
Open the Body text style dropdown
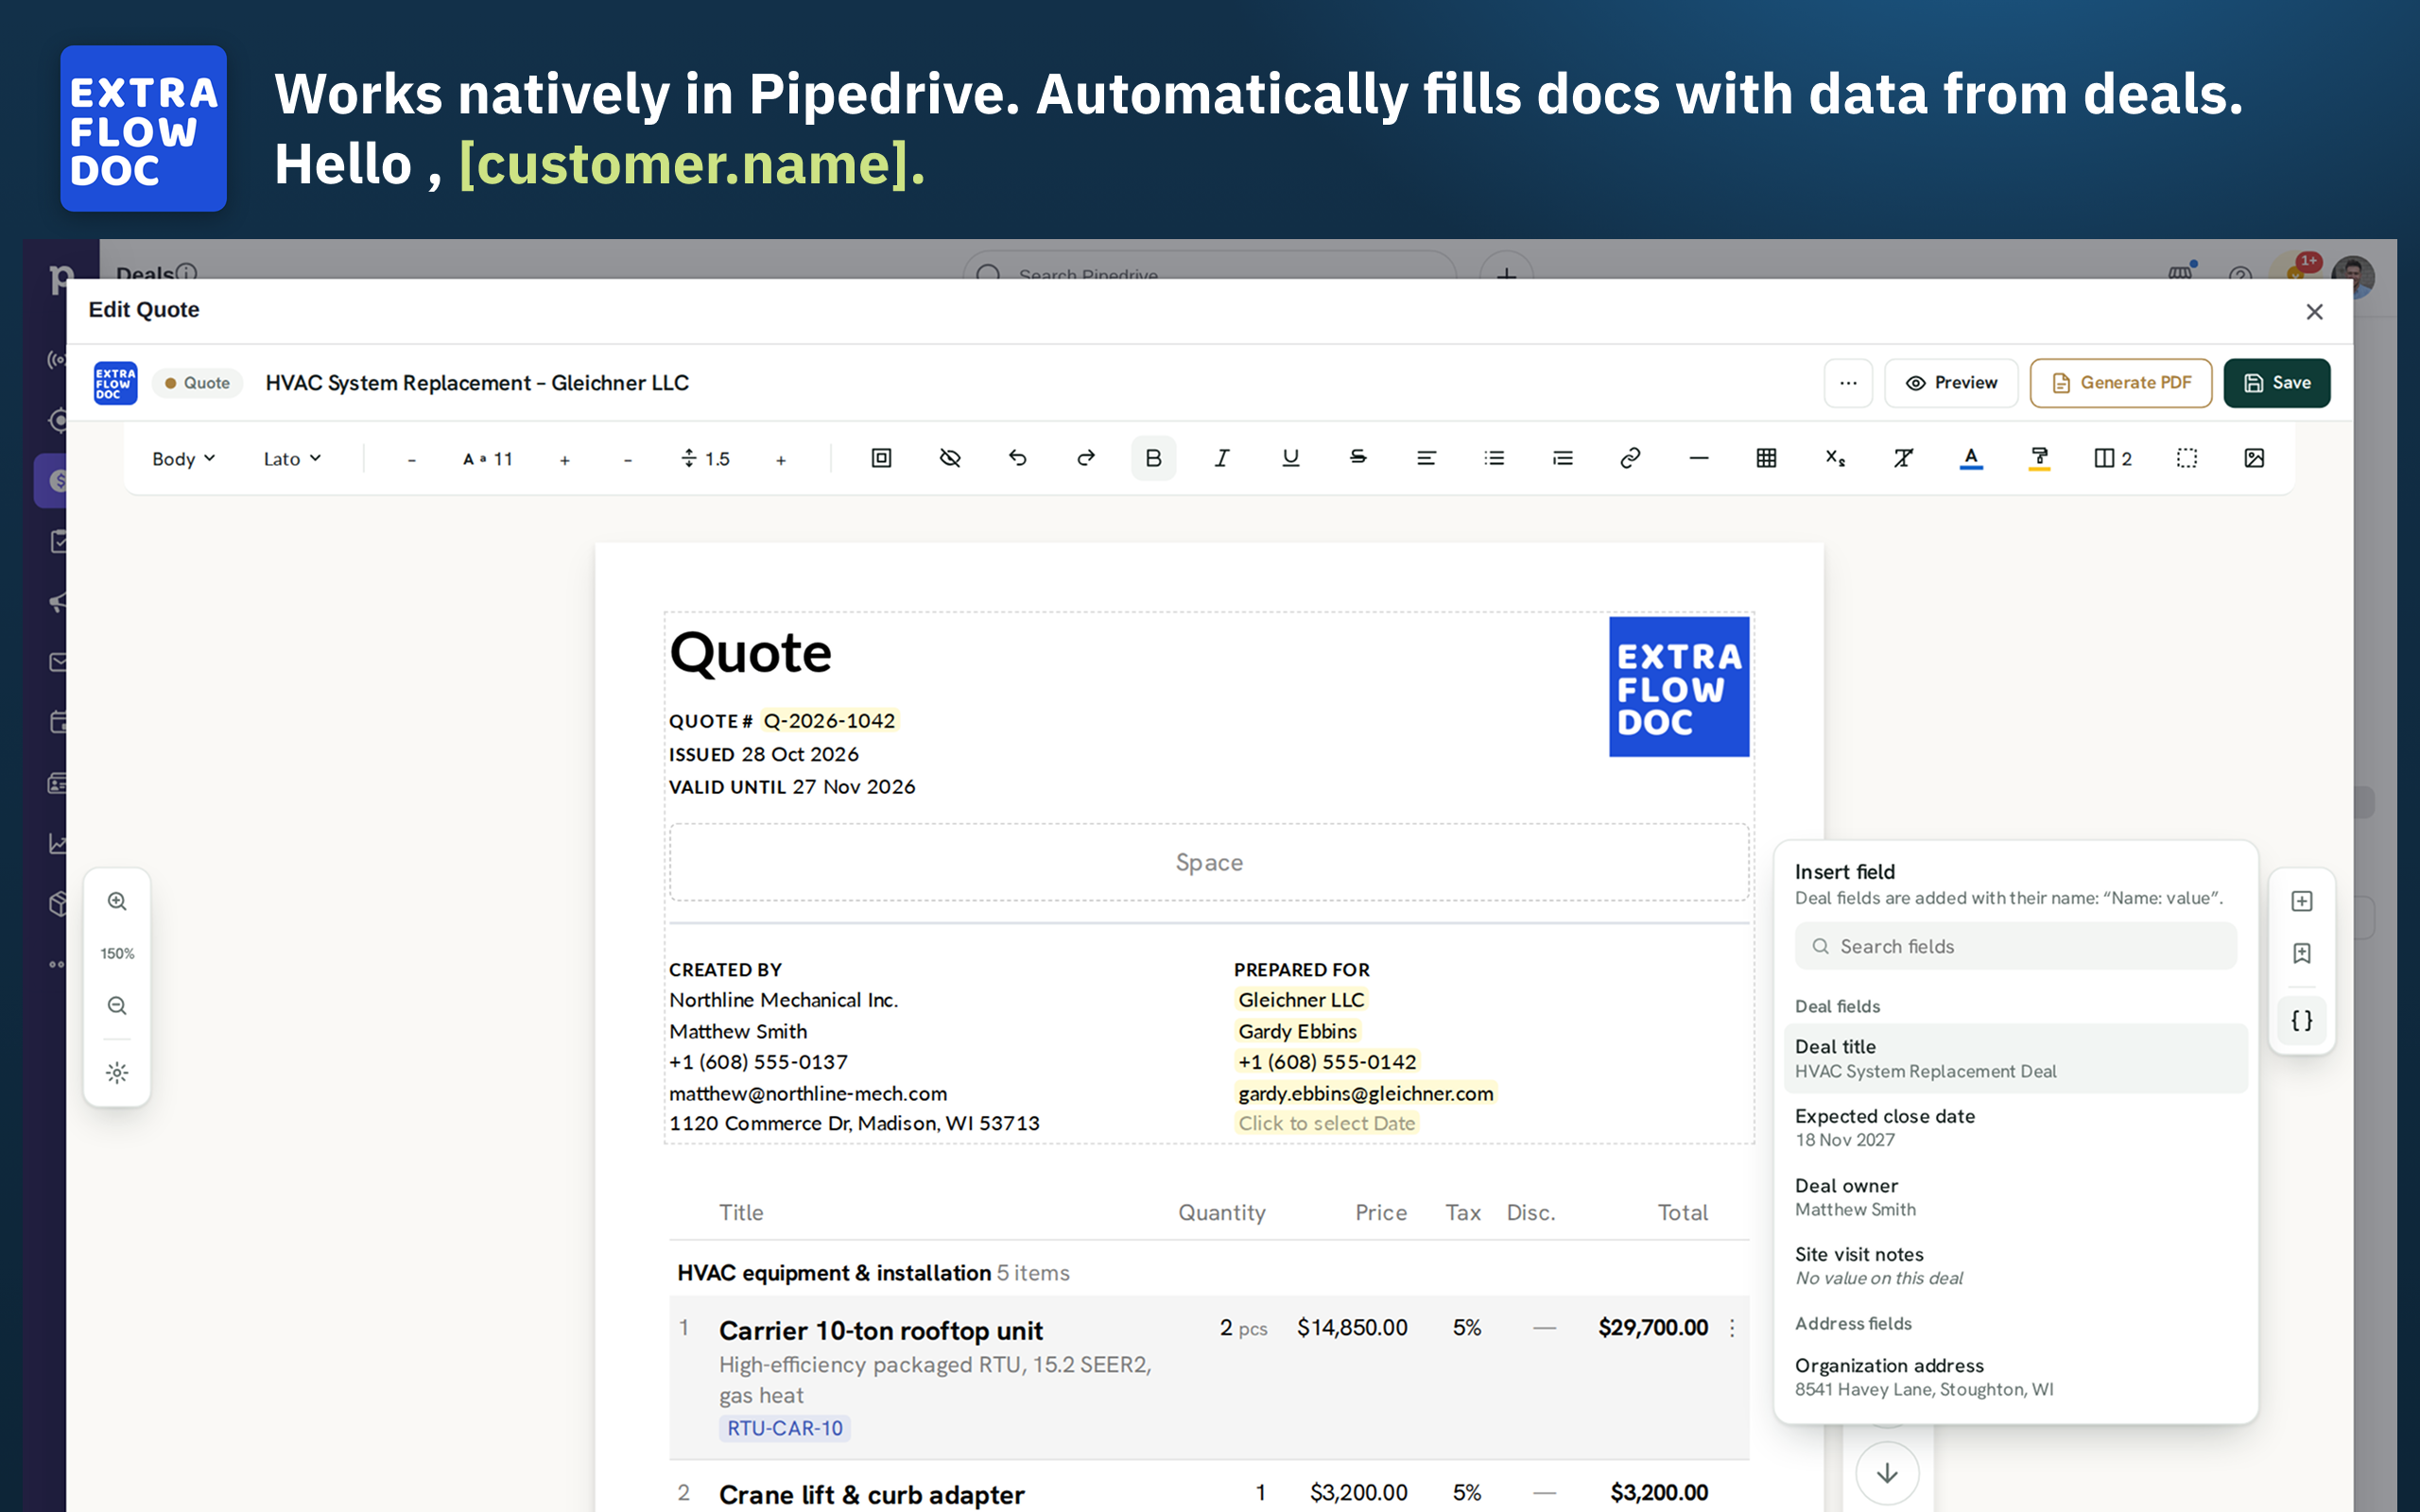(x=184, y=458)
